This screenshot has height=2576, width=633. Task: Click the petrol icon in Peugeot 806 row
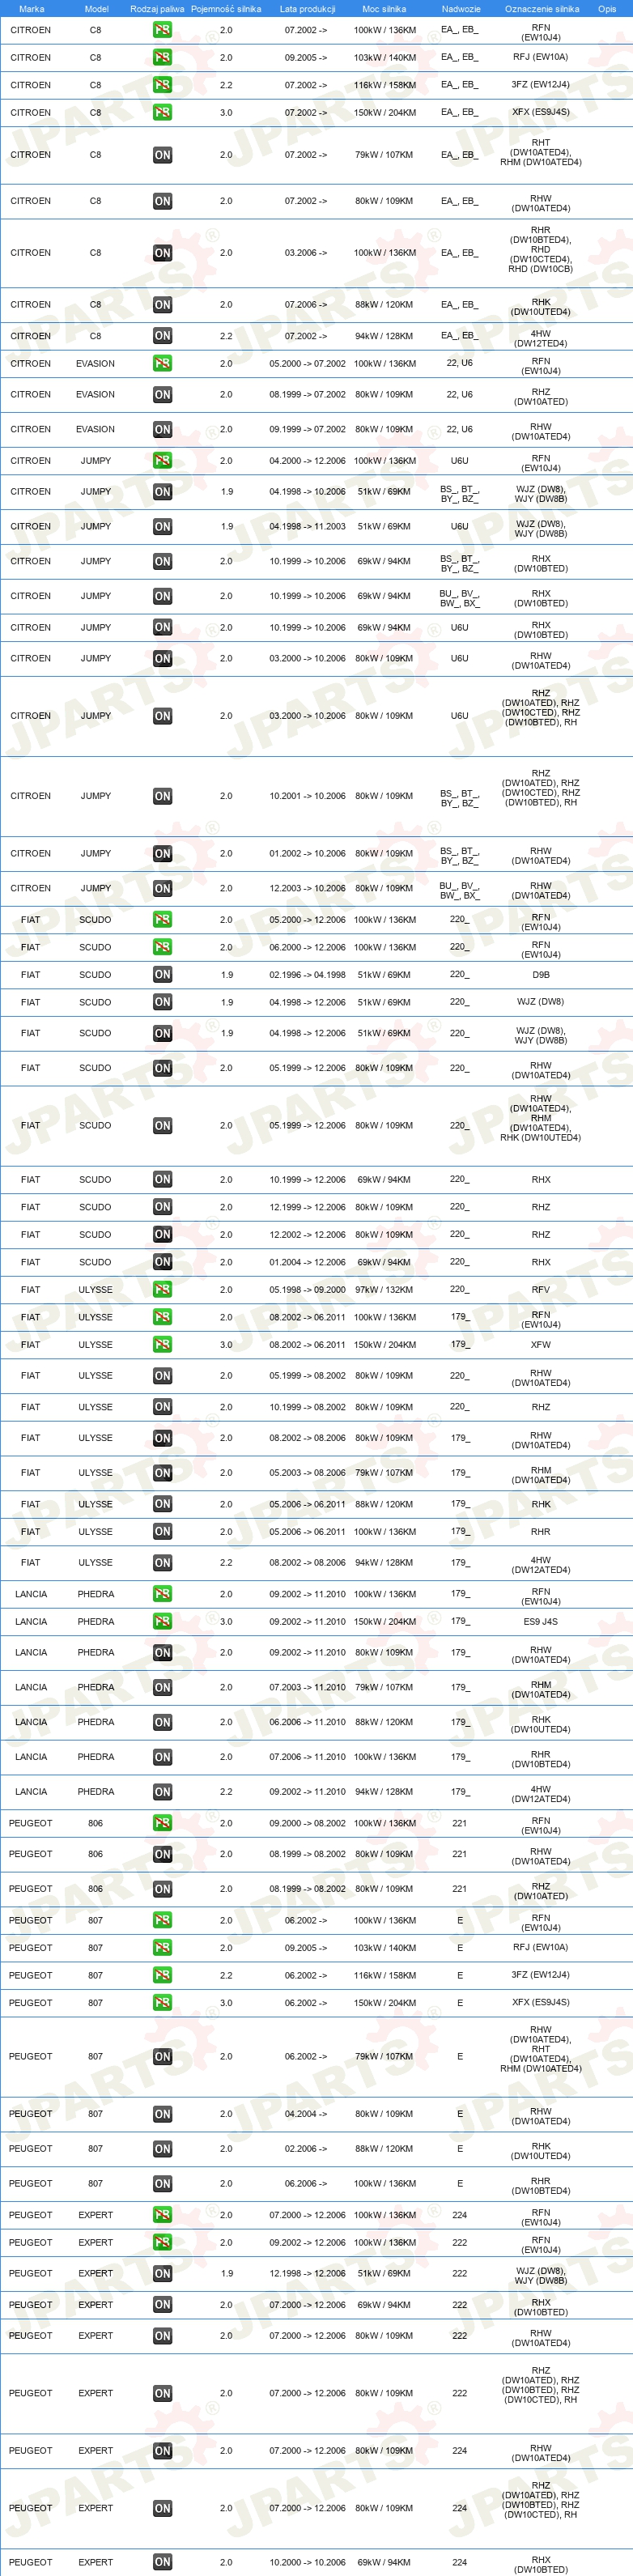point(162,1823)
